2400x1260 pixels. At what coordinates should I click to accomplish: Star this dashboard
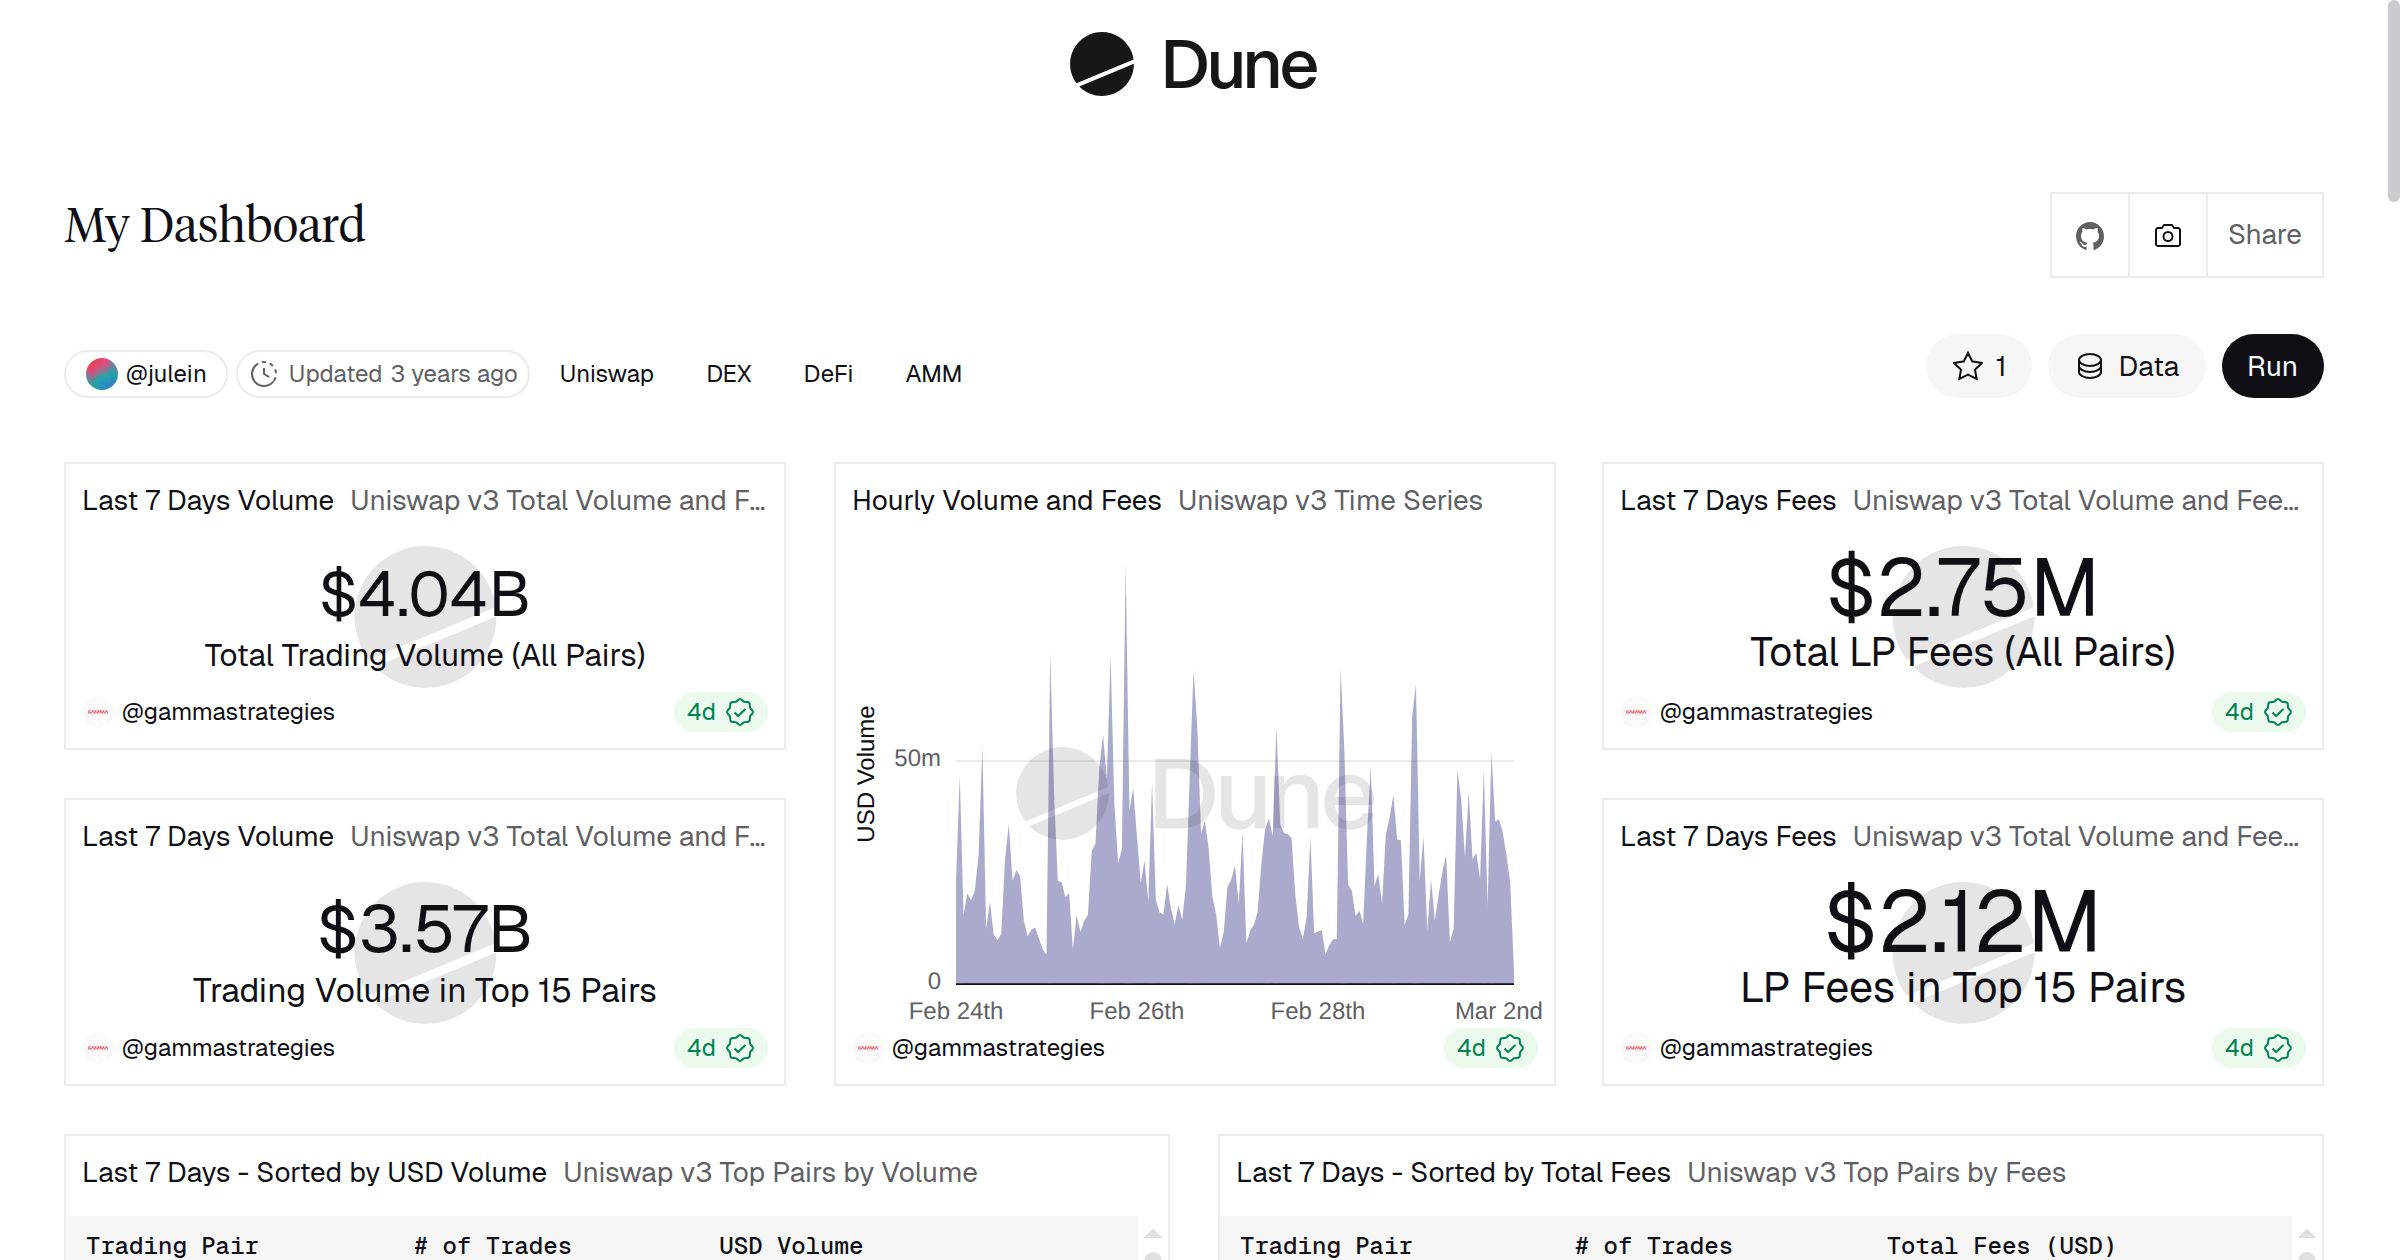(1978, 367)
